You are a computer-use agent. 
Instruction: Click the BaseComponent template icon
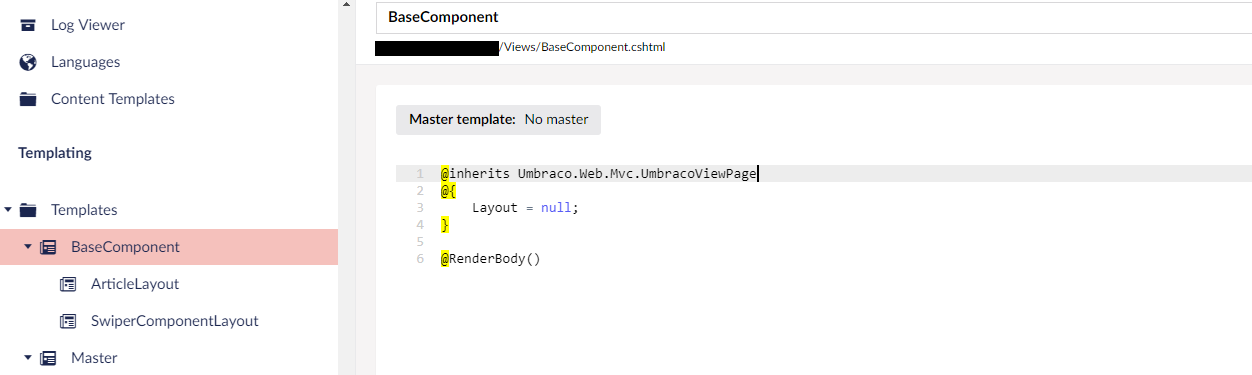(48, 247)
